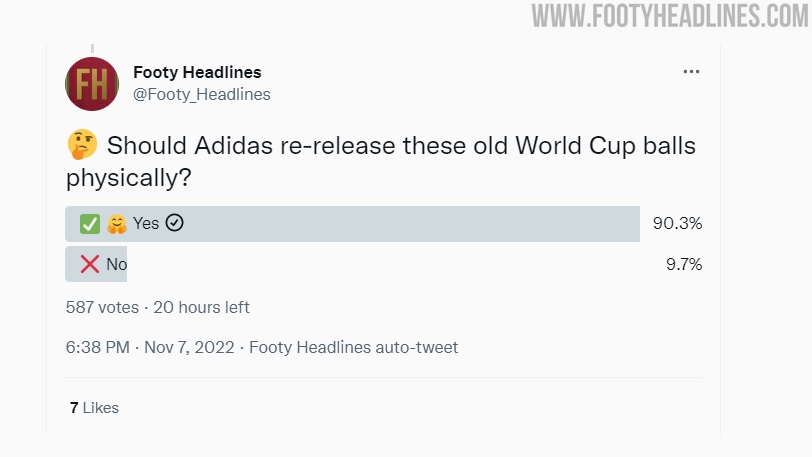This screenshot has width=812, height=457.
Task: Click the Nov 7, 2022 date
Action: 189,348
